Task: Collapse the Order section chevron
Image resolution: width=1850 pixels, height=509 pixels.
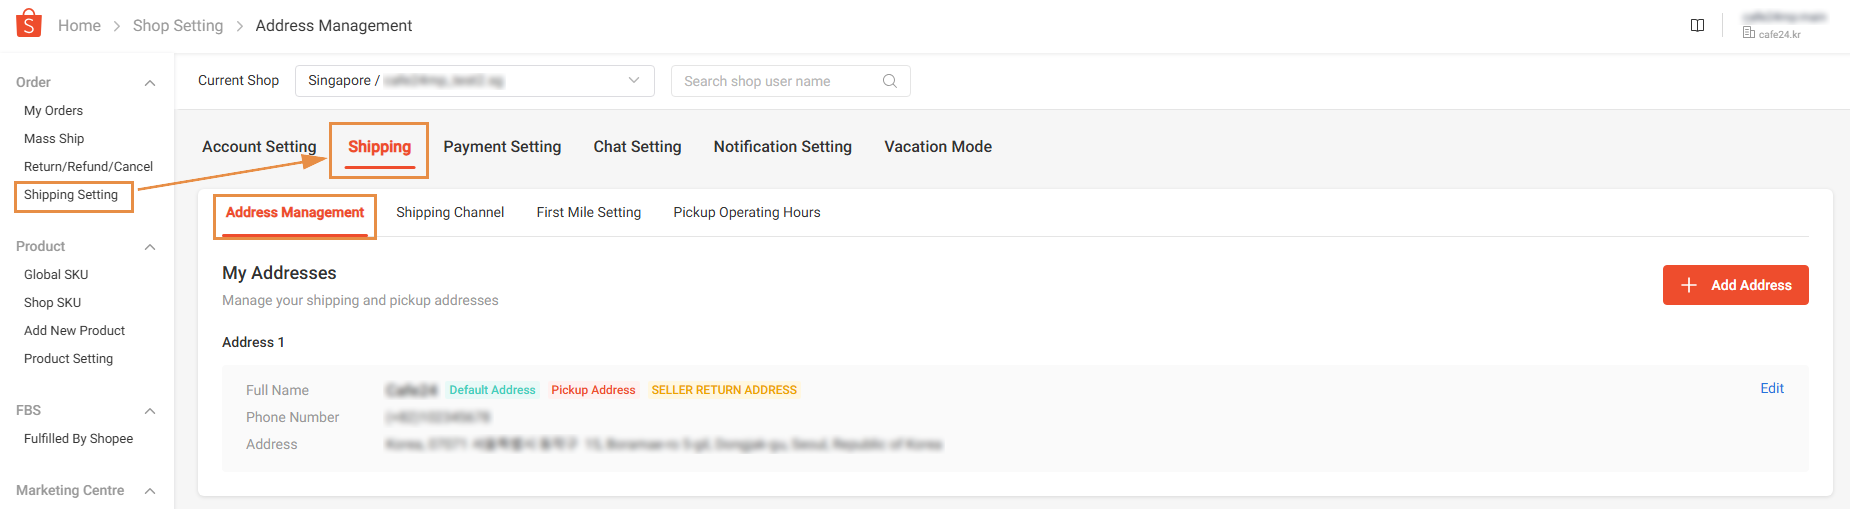Action: pos(150,83)
